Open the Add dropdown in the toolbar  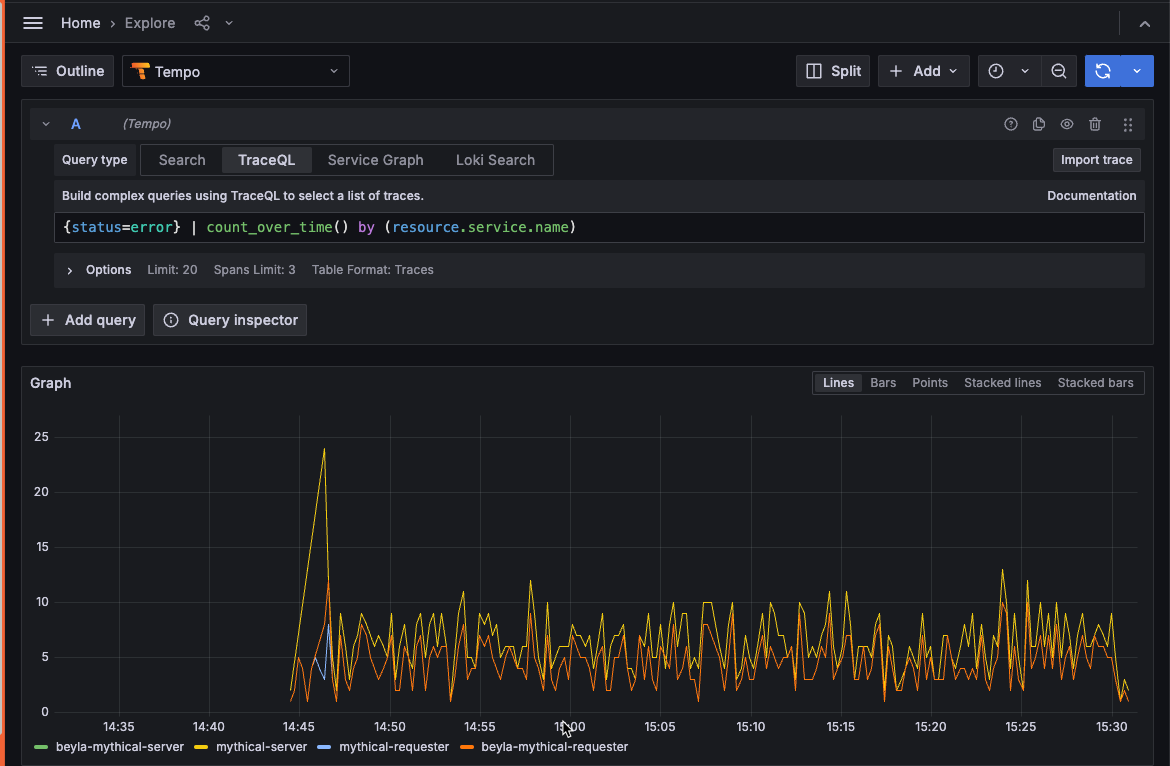923,71
